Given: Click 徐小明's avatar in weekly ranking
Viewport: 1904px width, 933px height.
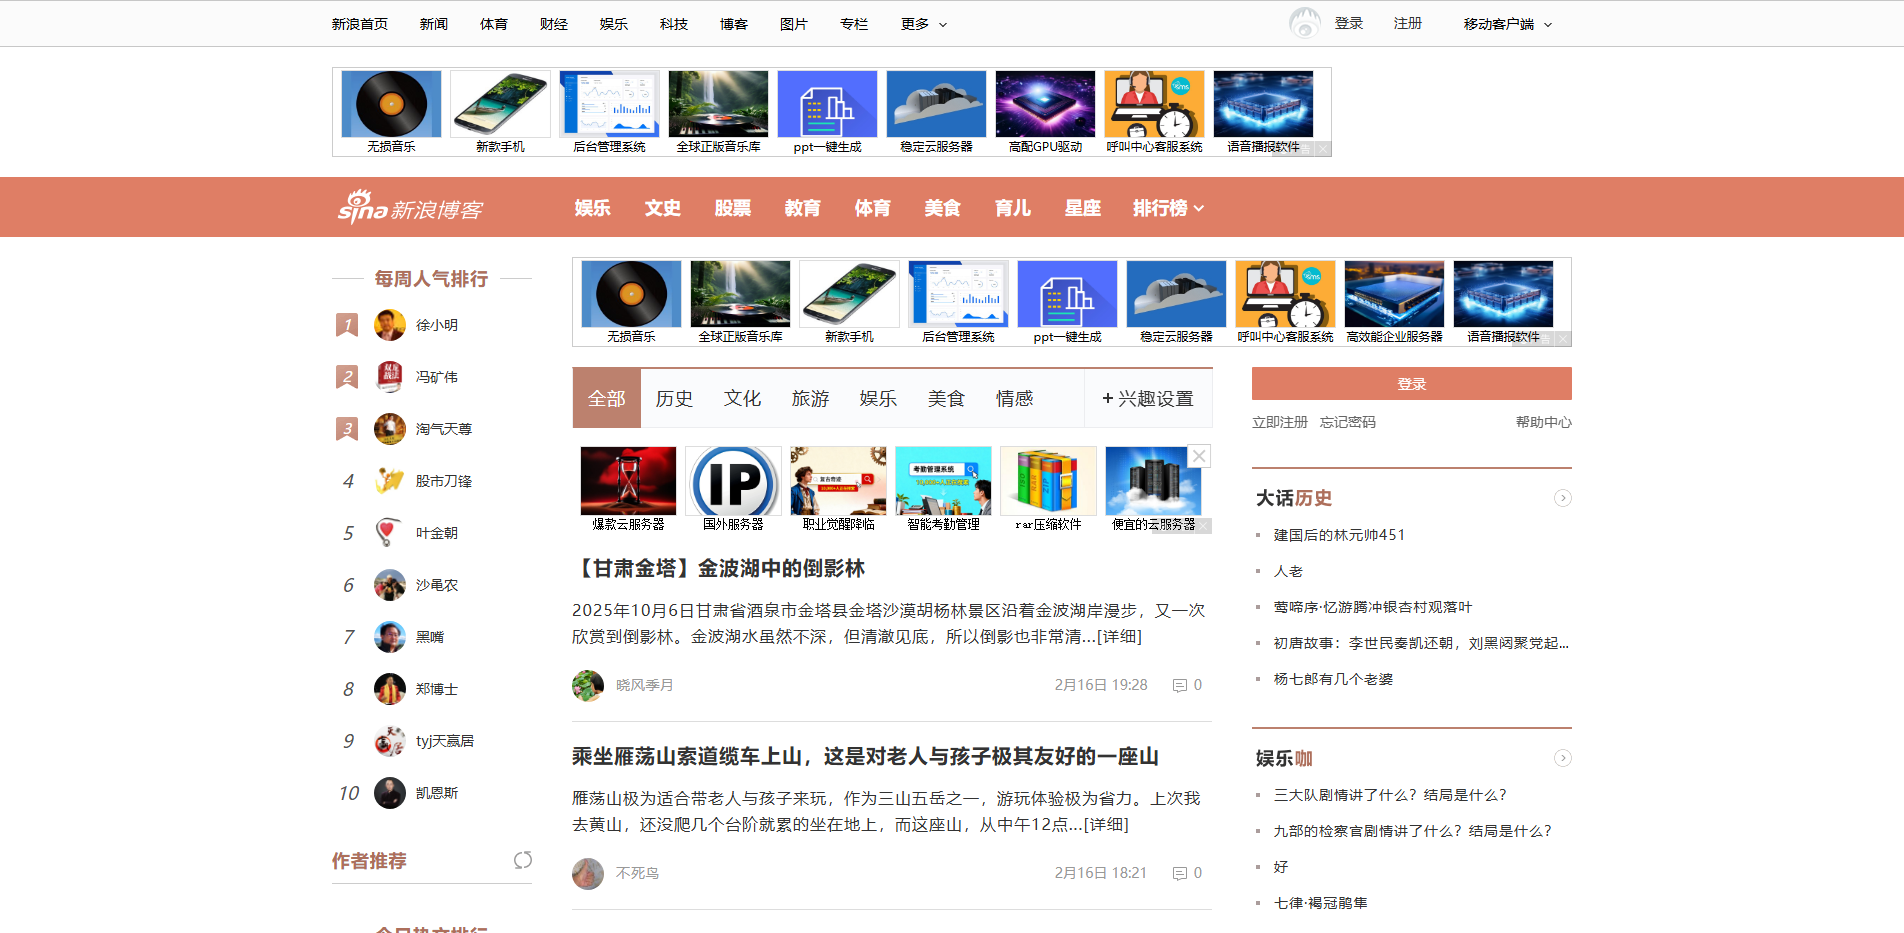Looking at the screenshot, I should pyautogui.click(x=389, y=324).
